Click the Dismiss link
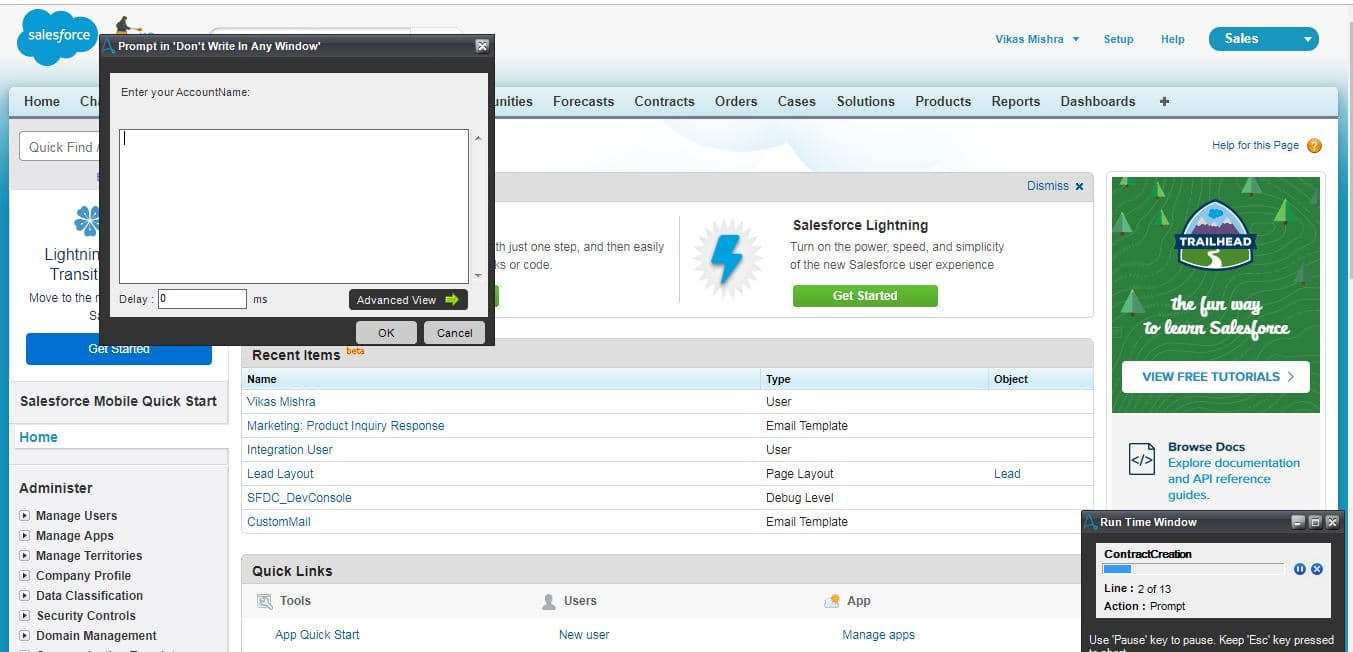Image resolution: width=1353 pixels, height=652 pixels. (x=1048, y=186)
